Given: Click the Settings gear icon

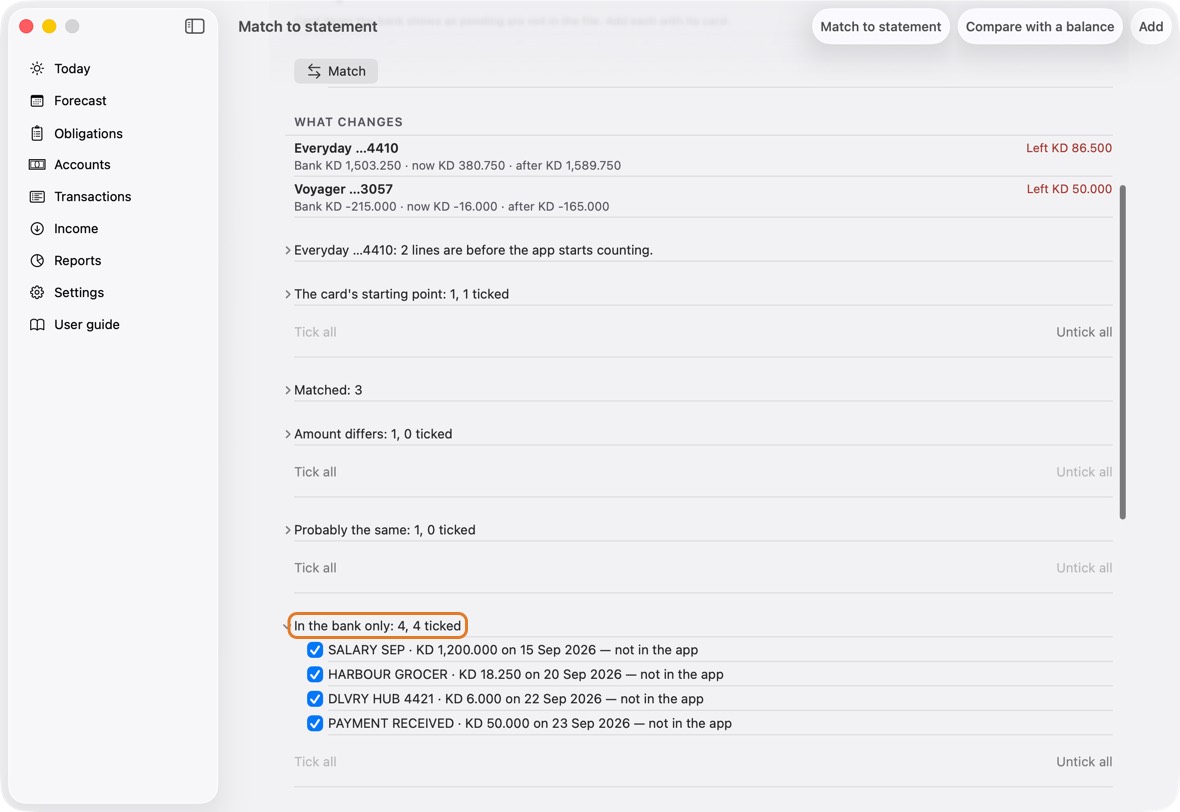Looking at the screenshot, I should coord(37,293).
